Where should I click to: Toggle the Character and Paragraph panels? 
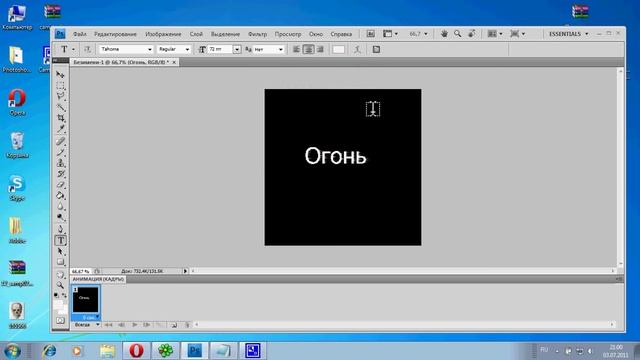pyautogui.click(x=376, y=49)
